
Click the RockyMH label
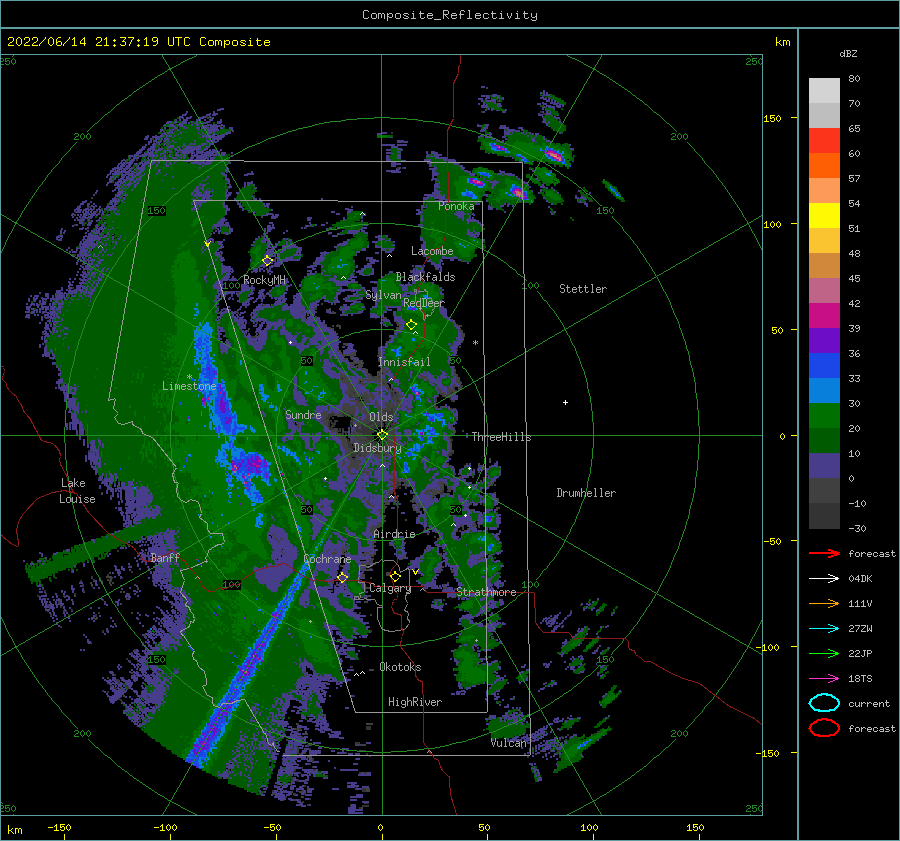click(x=264, y=280)
